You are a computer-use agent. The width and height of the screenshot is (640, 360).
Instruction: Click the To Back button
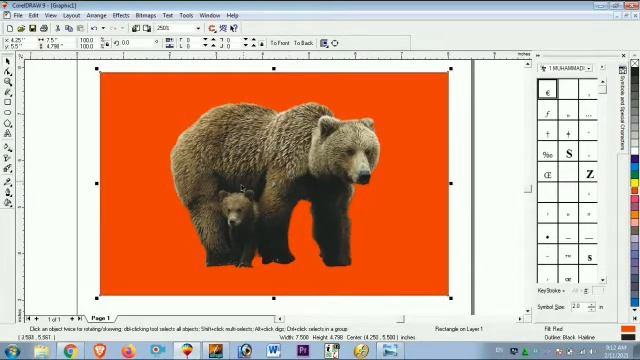[x=303, y=43]
